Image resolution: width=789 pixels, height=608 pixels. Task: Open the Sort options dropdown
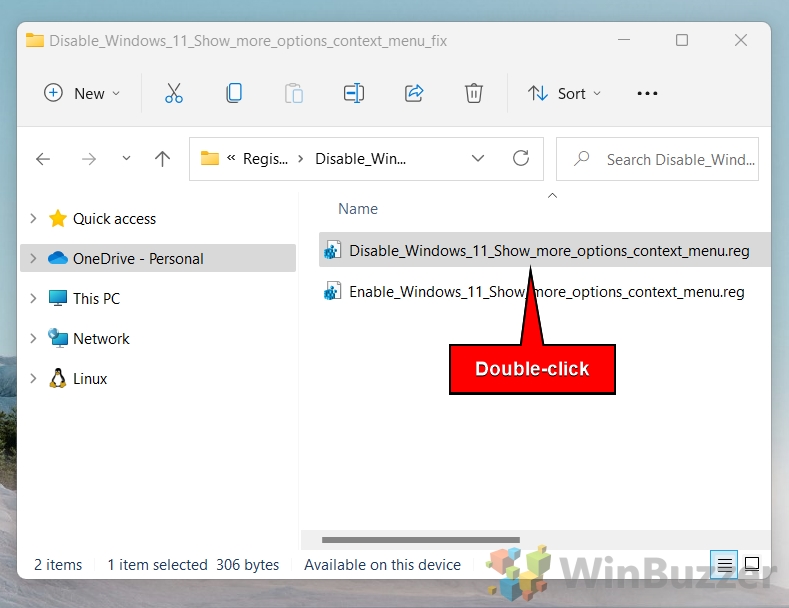[564, 94]
